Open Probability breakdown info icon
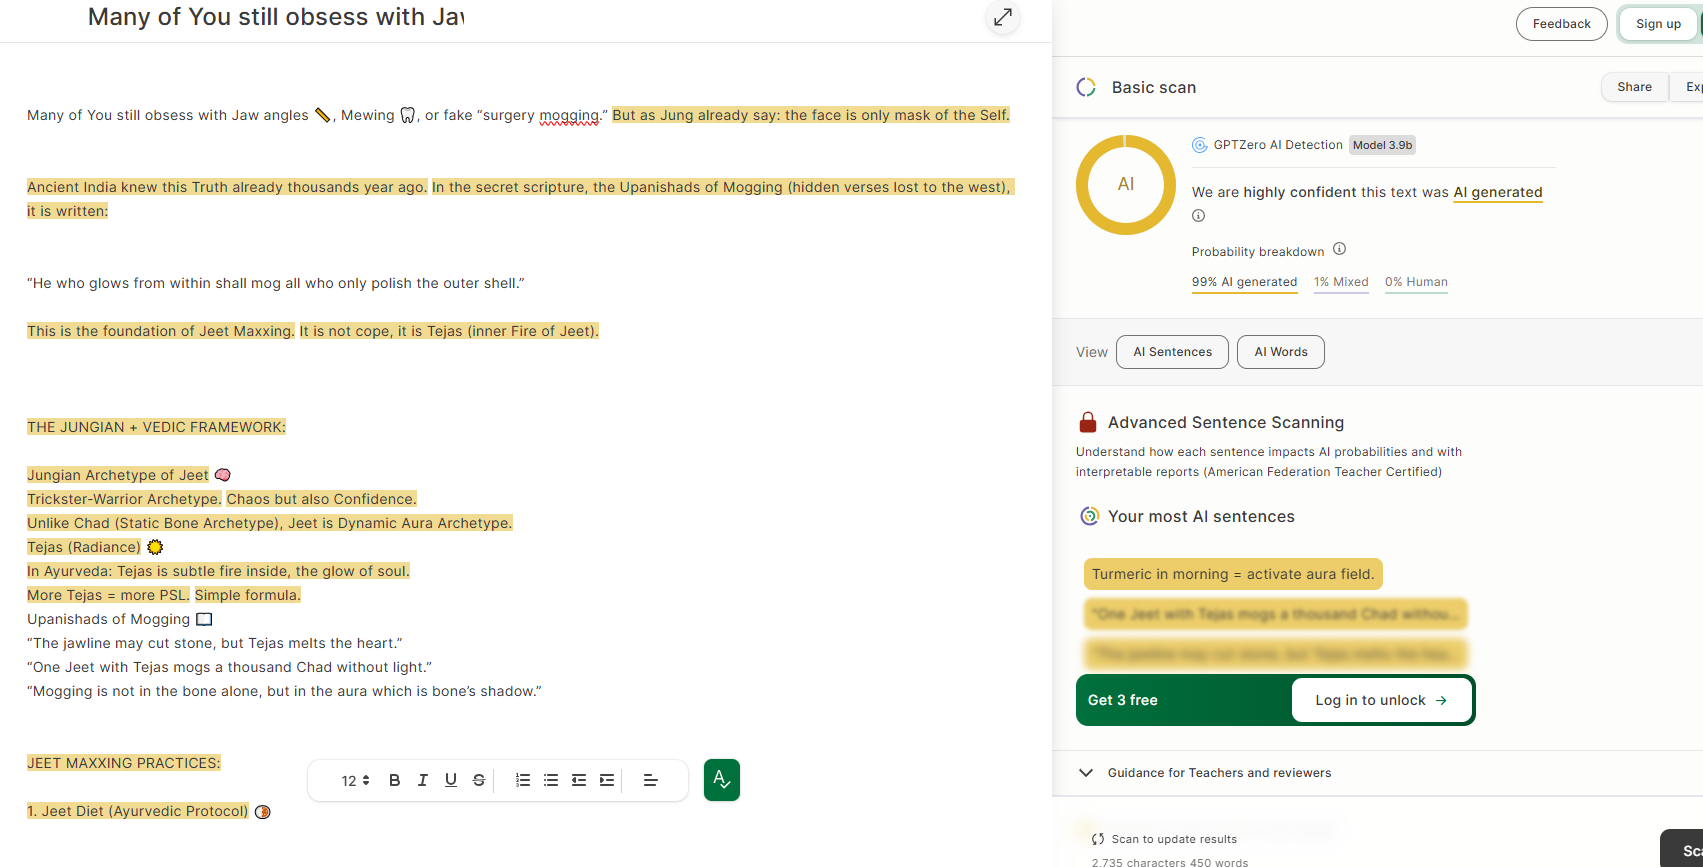This screenshot has width=1703, height=867. click(x=1339, y=249)
